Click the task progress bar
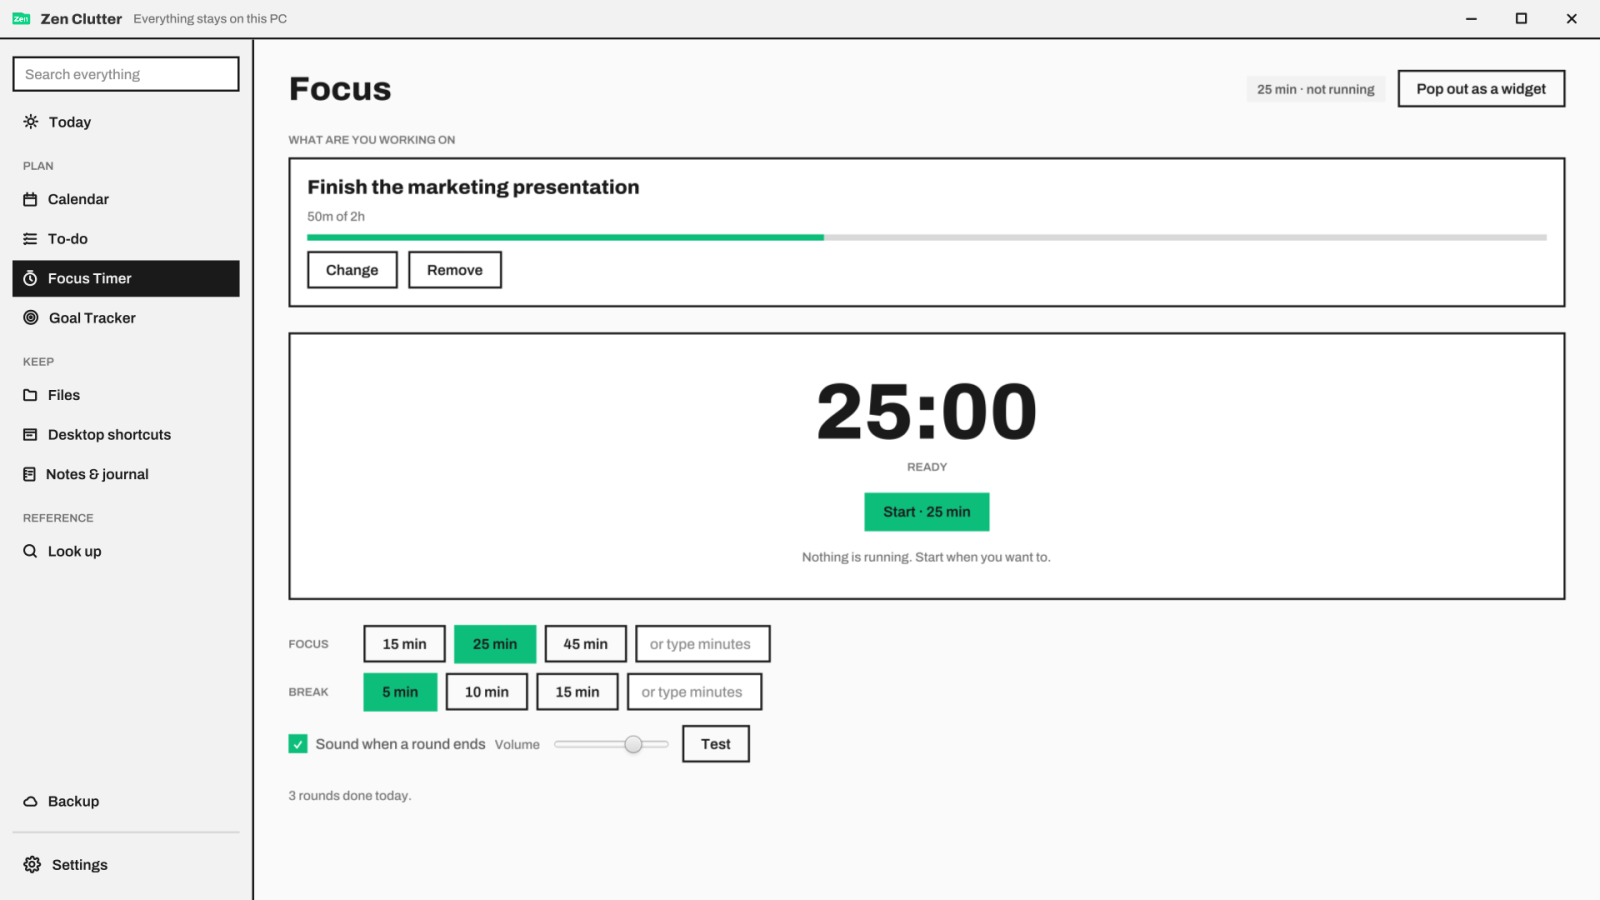This screenshot has height=900, width=1600. pyautogui.click(x=927, y=238)
